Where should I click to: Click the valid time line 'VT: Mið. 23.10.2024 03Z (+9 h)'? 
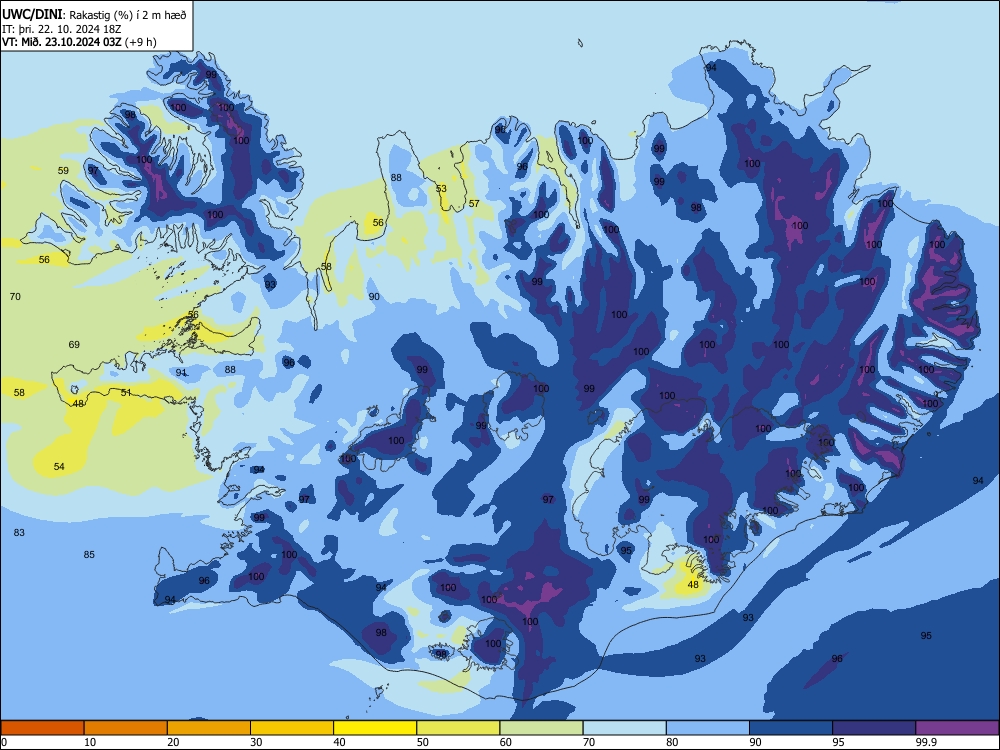point(79,42)
